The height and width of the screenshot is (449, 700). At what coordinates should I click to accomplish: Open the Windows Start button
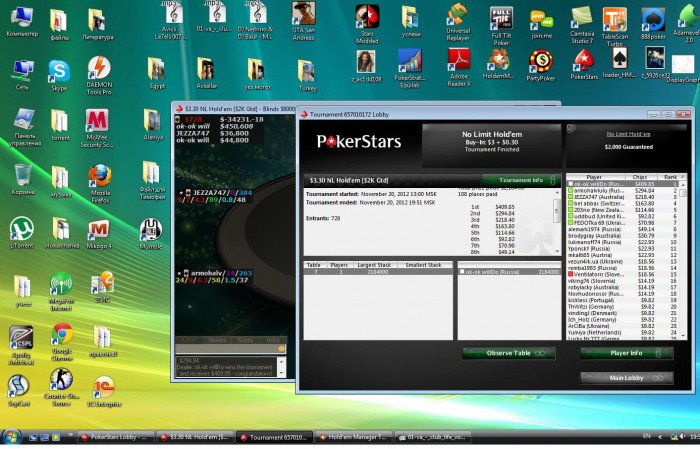[x=11, y=437]
